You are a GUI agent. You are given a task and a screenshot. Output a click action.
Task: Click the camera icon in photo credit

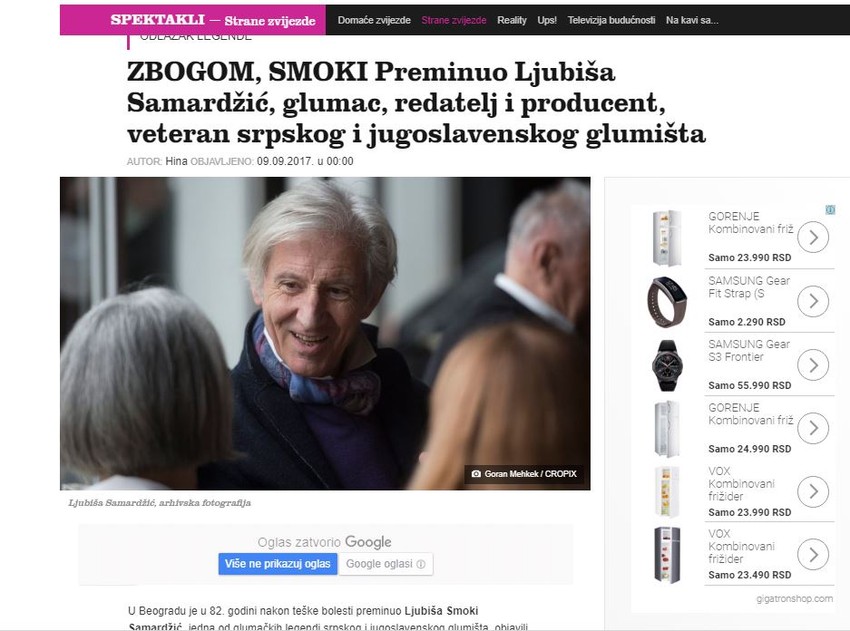476,474
